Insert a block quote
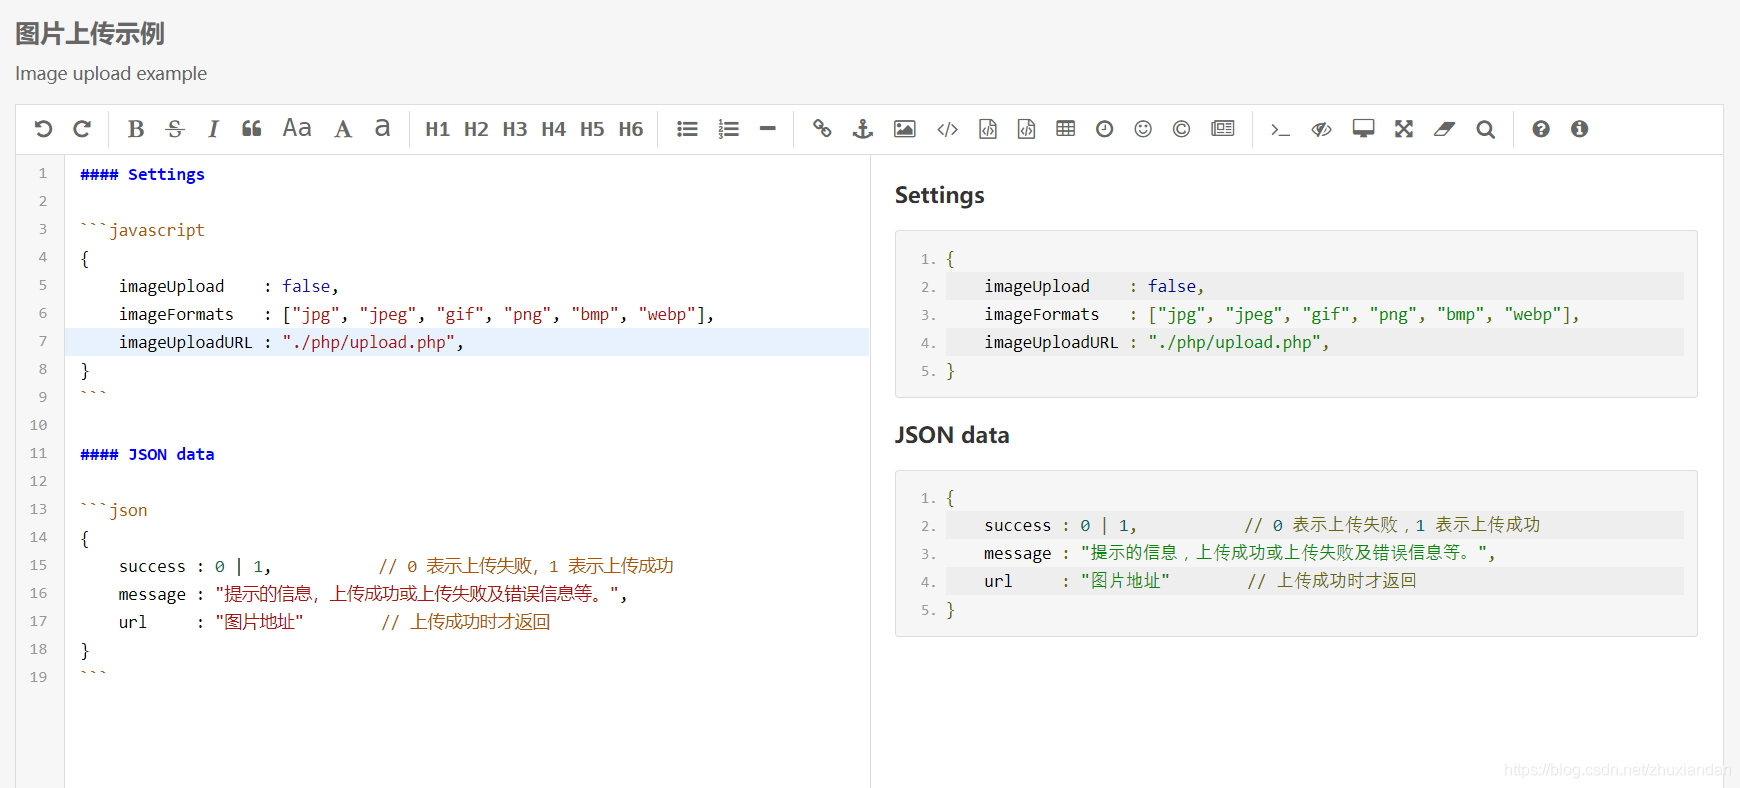The height and width of the screenshot is (788, 1740). (252, 129)
